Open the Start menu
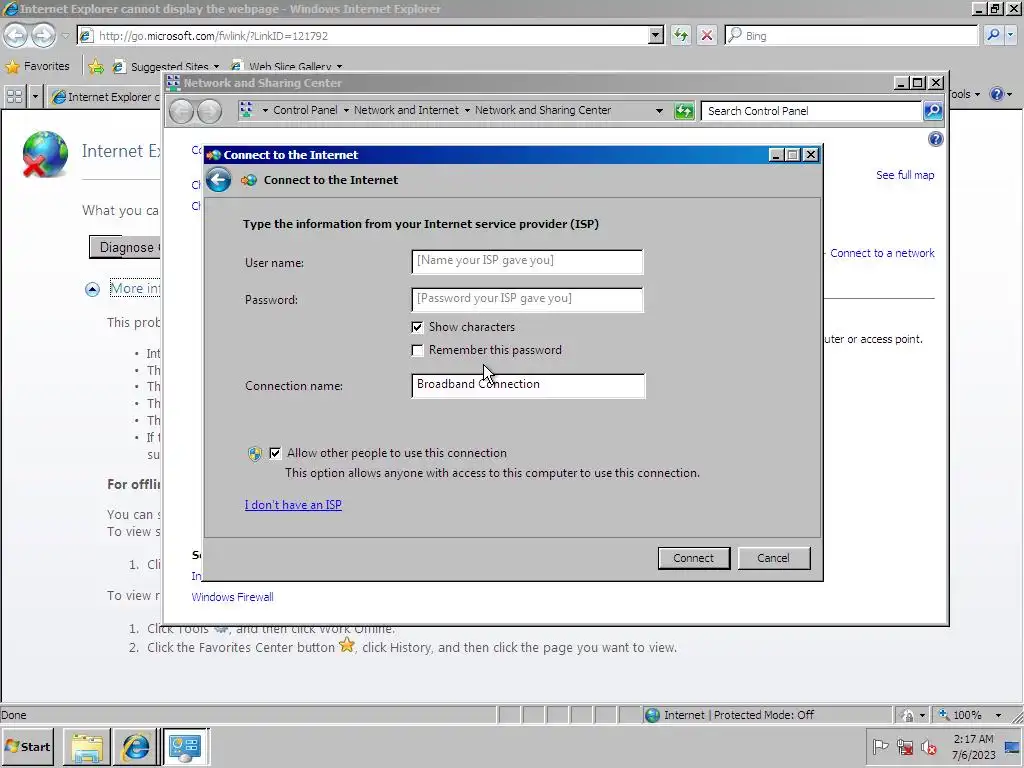 tap(28, 746)
